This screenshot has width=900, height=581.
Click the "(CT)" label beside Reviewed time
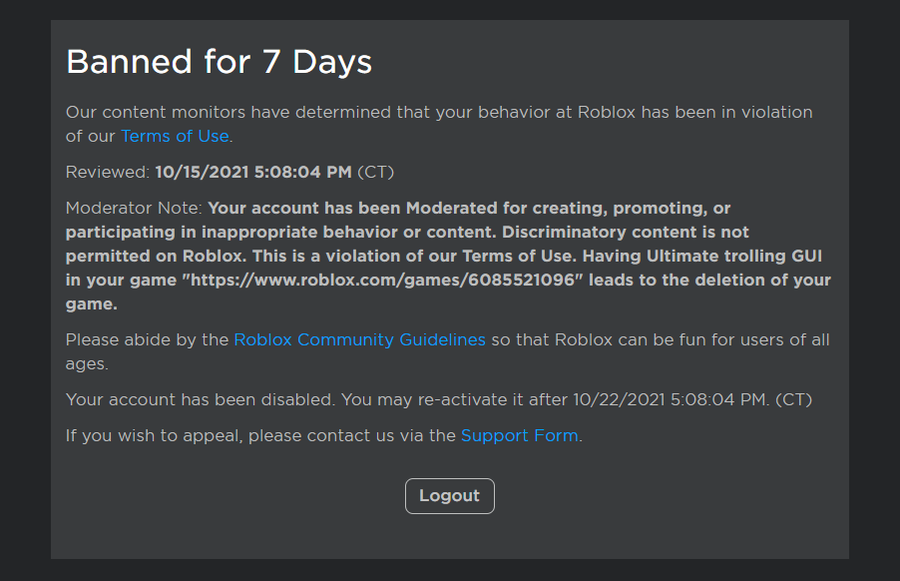tap(376, 172)
